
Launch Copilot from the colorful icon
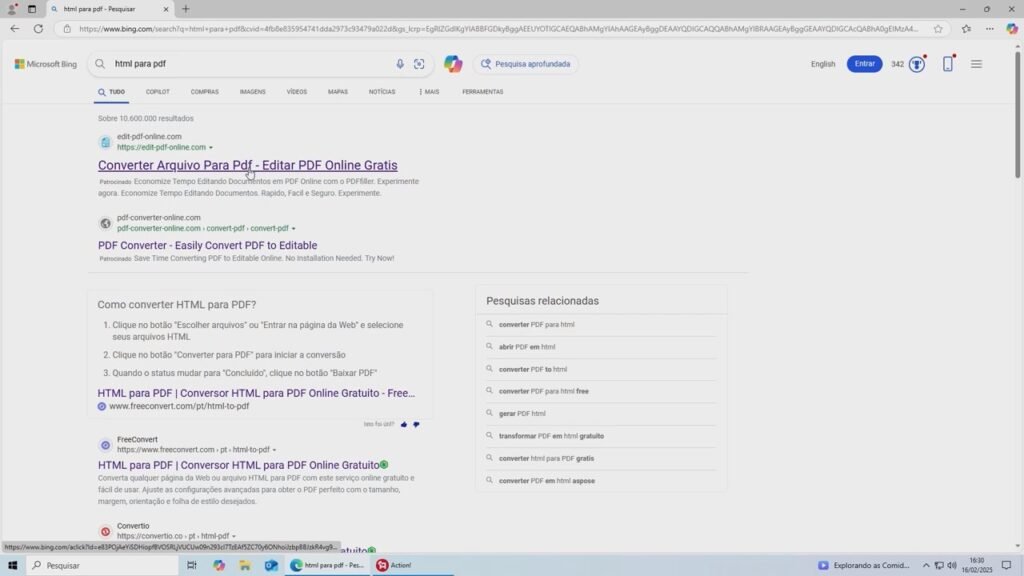(453, 64)
